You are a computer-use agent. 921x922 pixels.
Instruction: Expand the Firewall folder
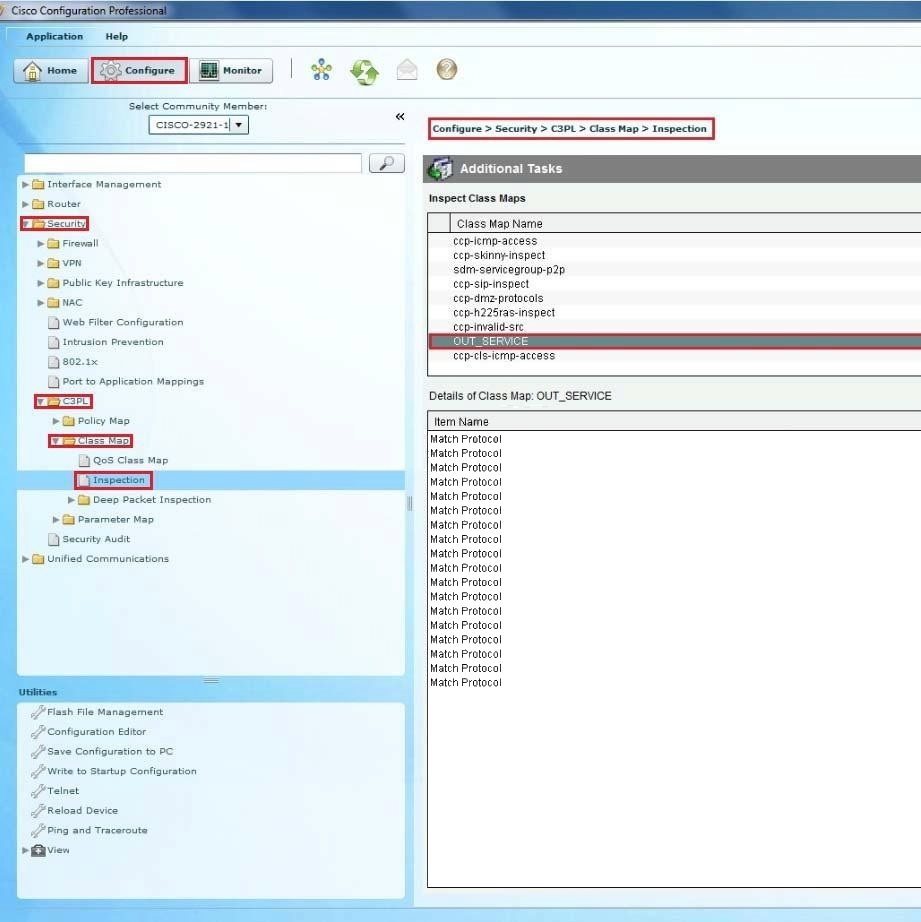(41, 243)
